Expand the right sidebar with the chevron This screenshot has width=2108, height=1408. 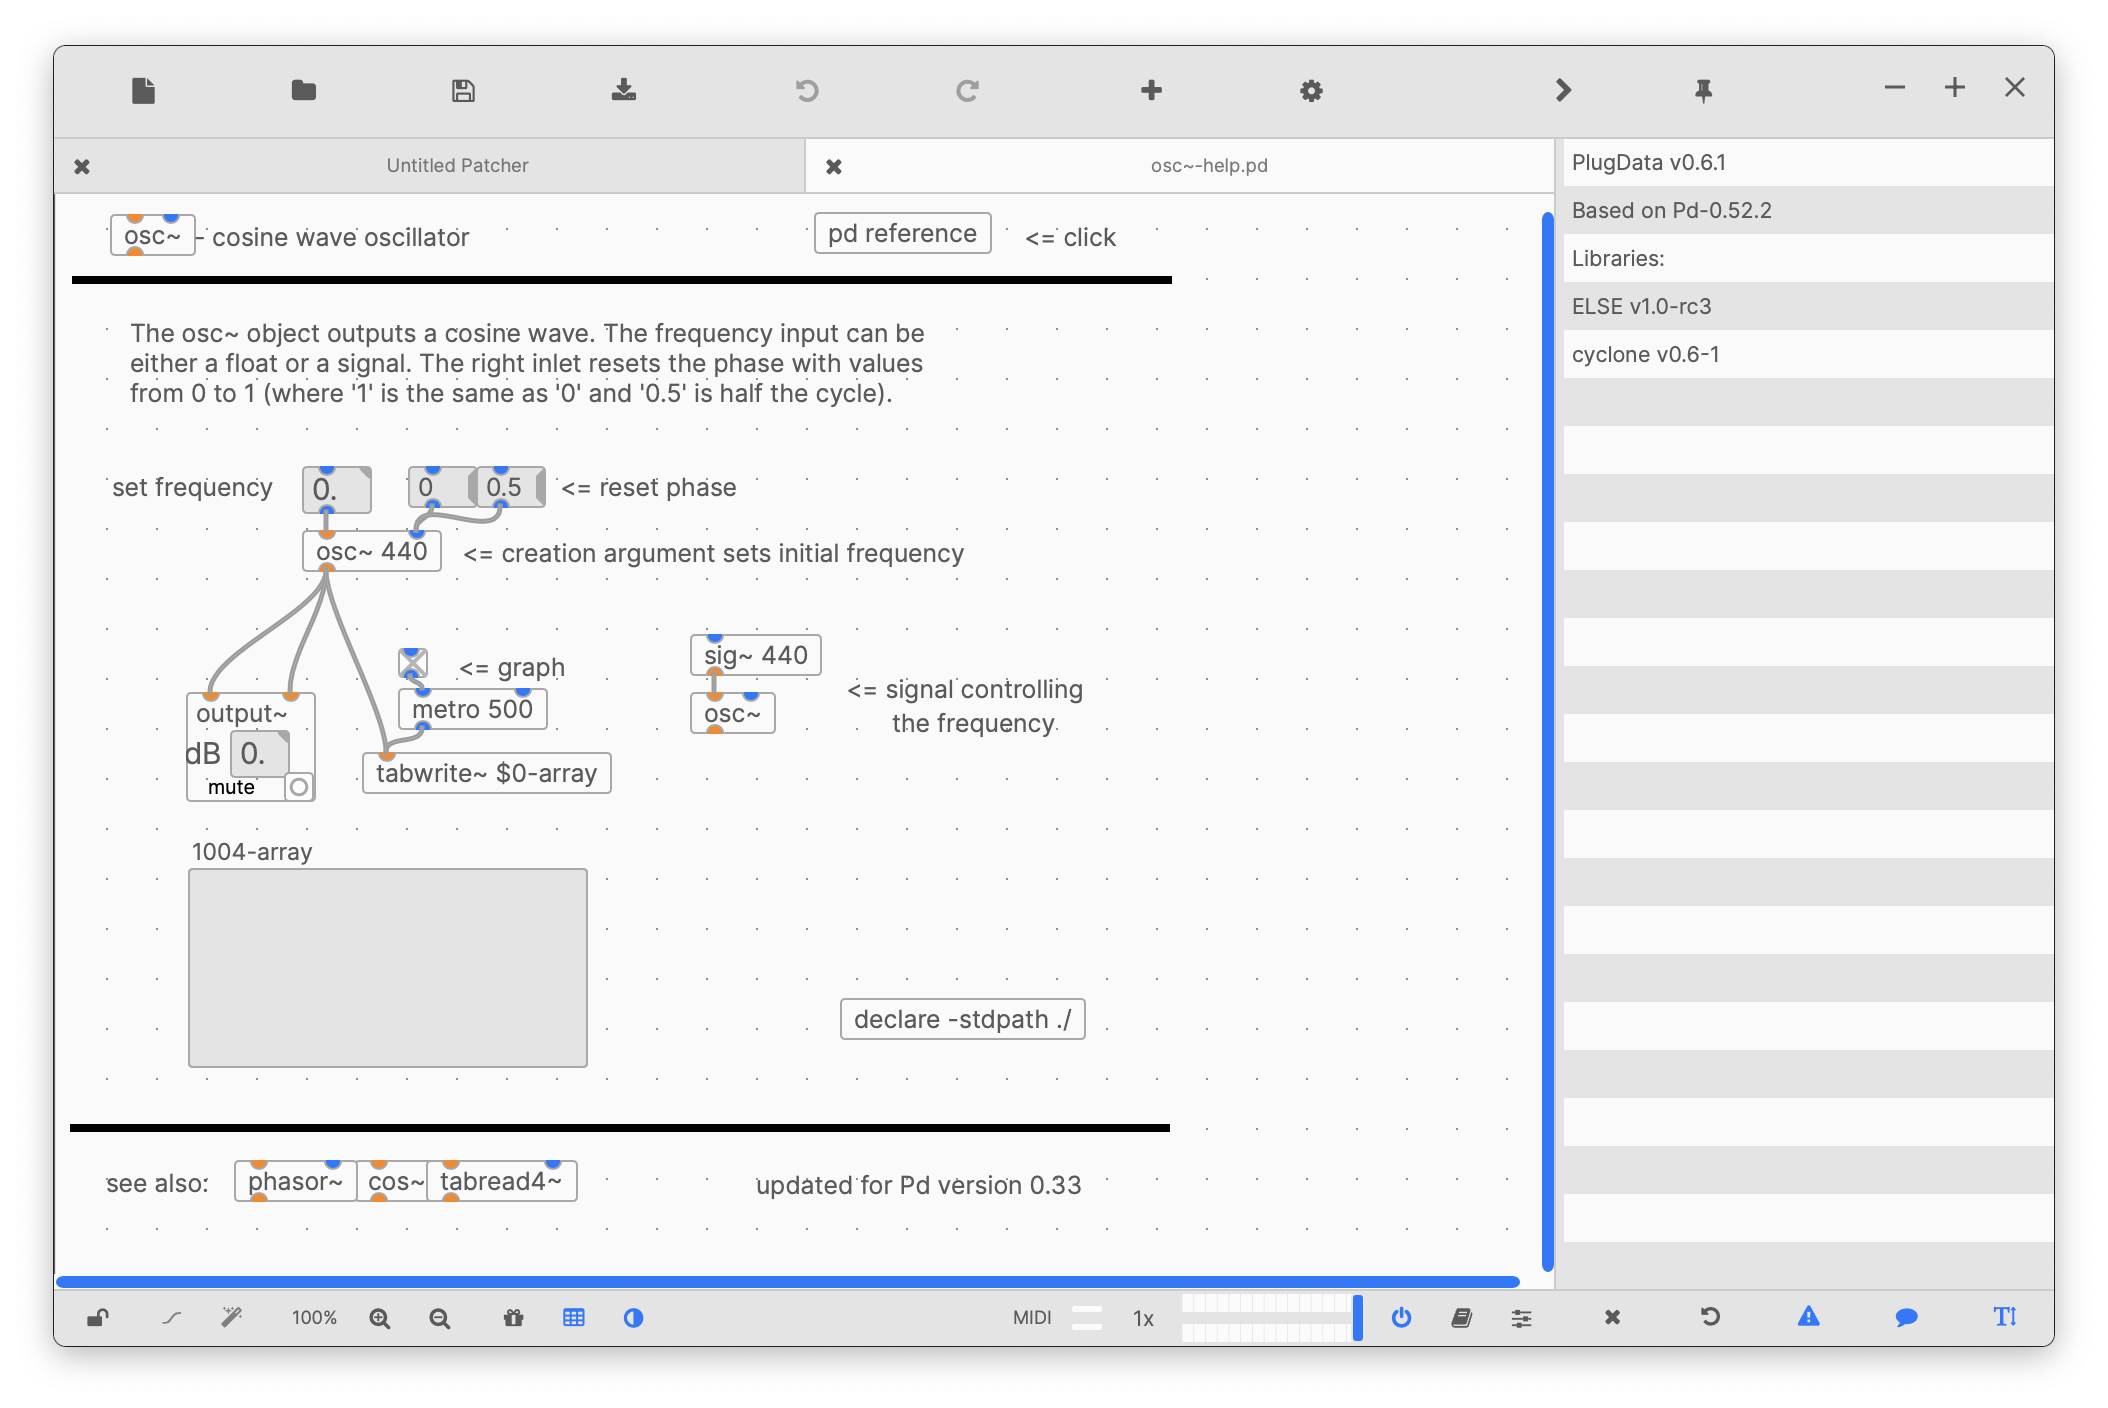click(1561, 90)
